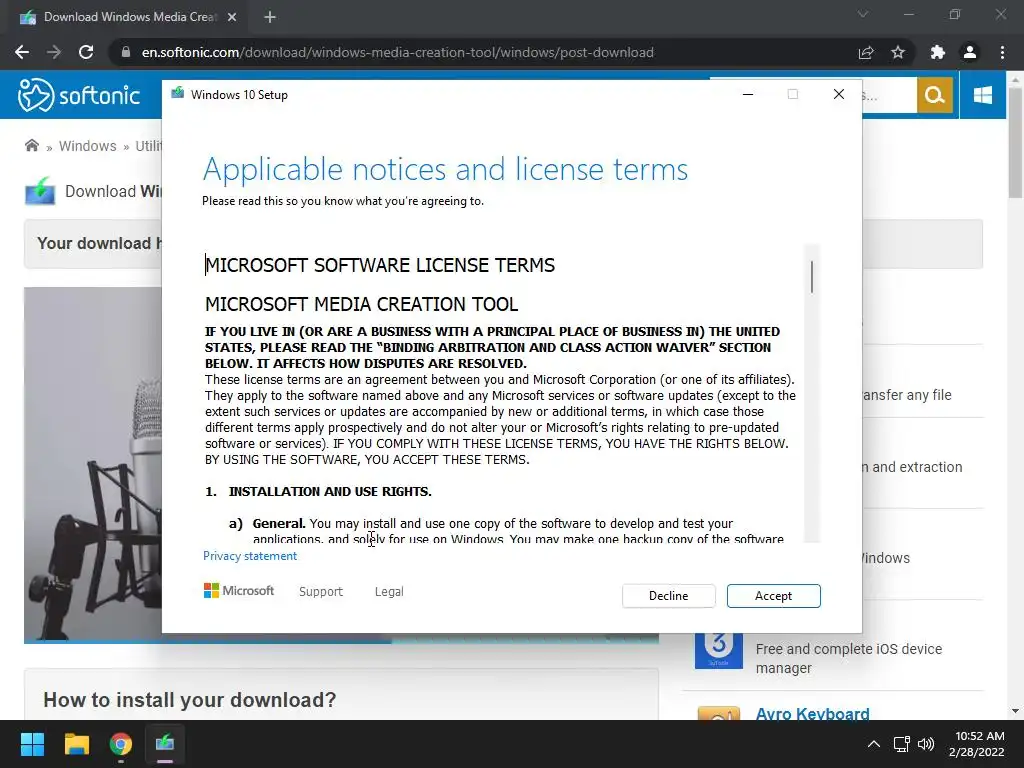Click the Accept button
1024x768 pixels.
pyautogui.click(x=773, y=596)
